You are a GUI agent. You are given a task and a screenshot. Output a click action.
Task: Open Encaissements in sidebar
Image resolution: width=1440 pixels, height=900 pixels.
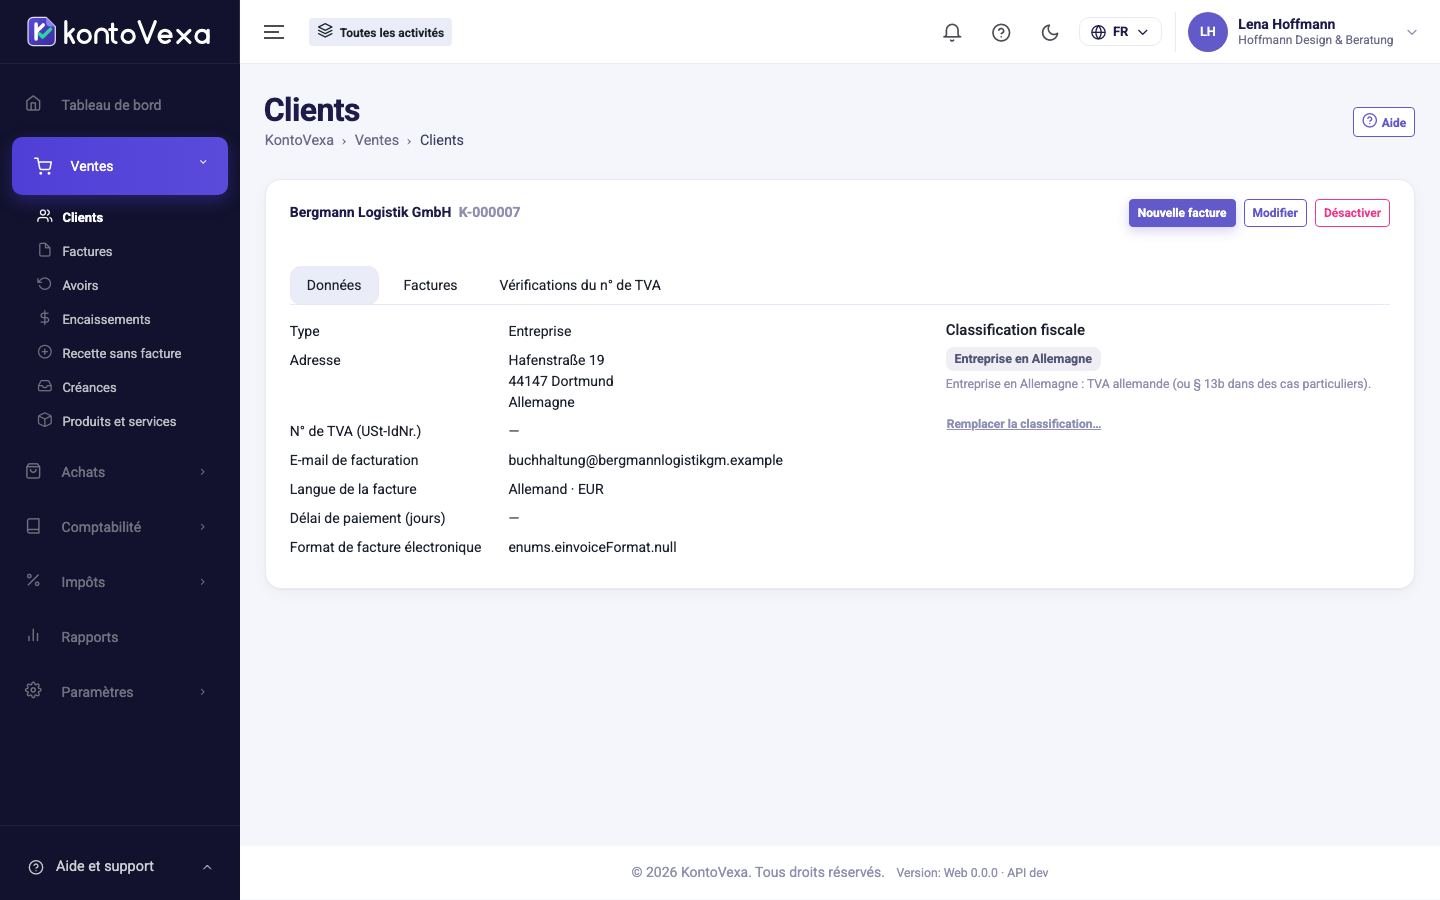[x=106, y=319]
